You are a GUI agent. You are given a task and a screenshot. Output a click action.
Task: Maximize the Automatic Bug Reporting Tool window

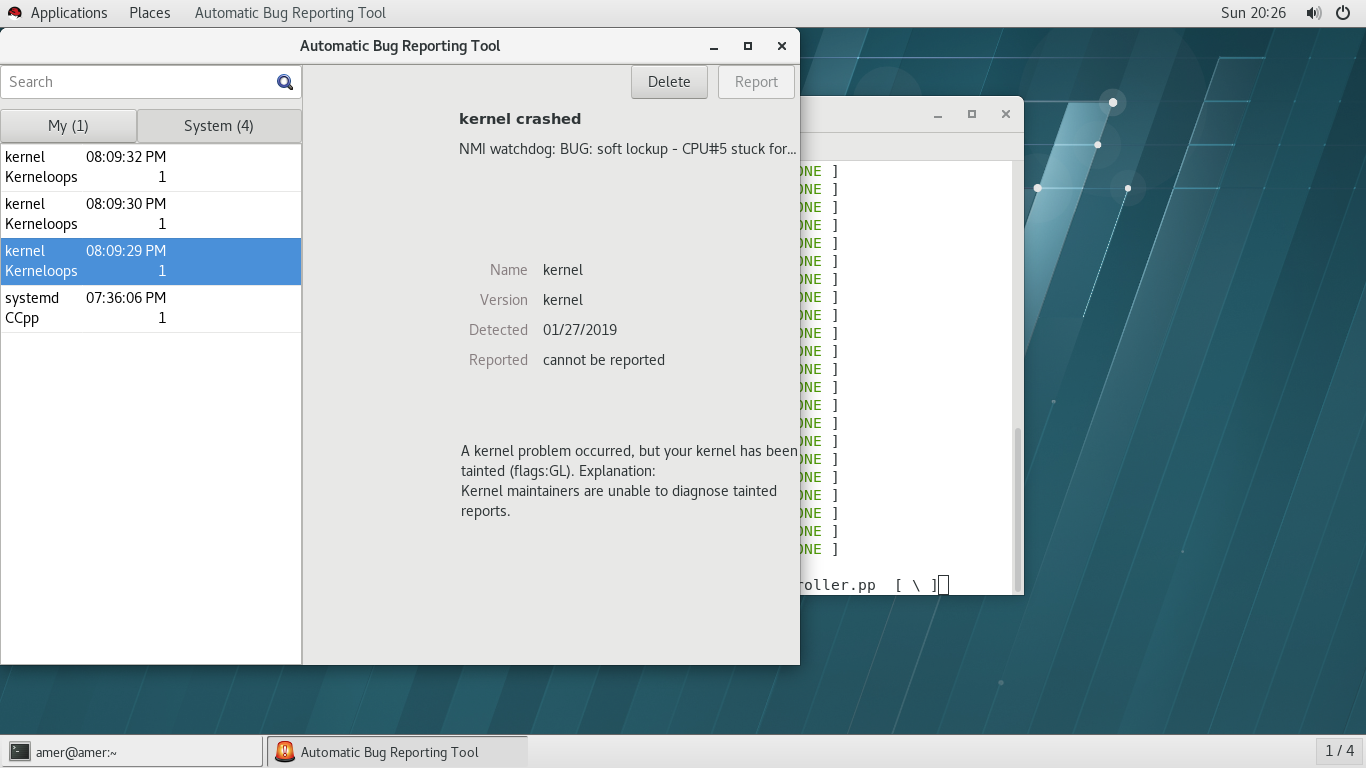(x=748, y=46)
